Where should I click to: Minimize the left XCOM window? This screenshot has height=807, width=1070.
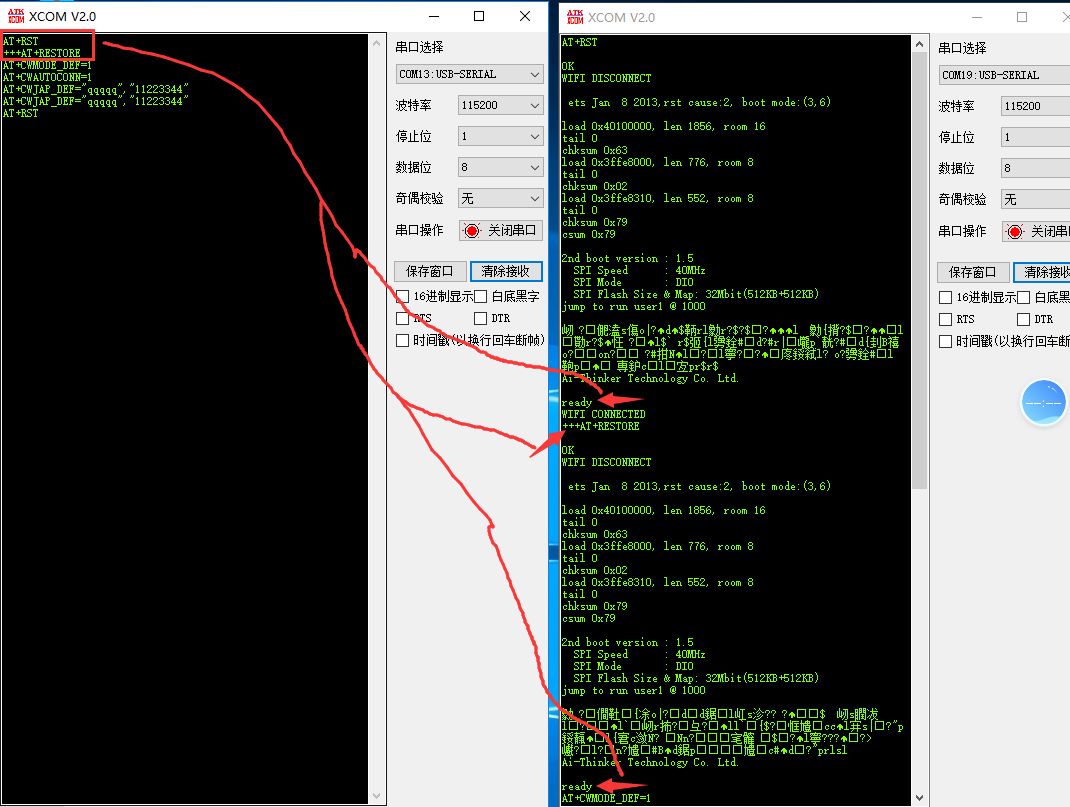pyautogui.click(x=434, y=16)
